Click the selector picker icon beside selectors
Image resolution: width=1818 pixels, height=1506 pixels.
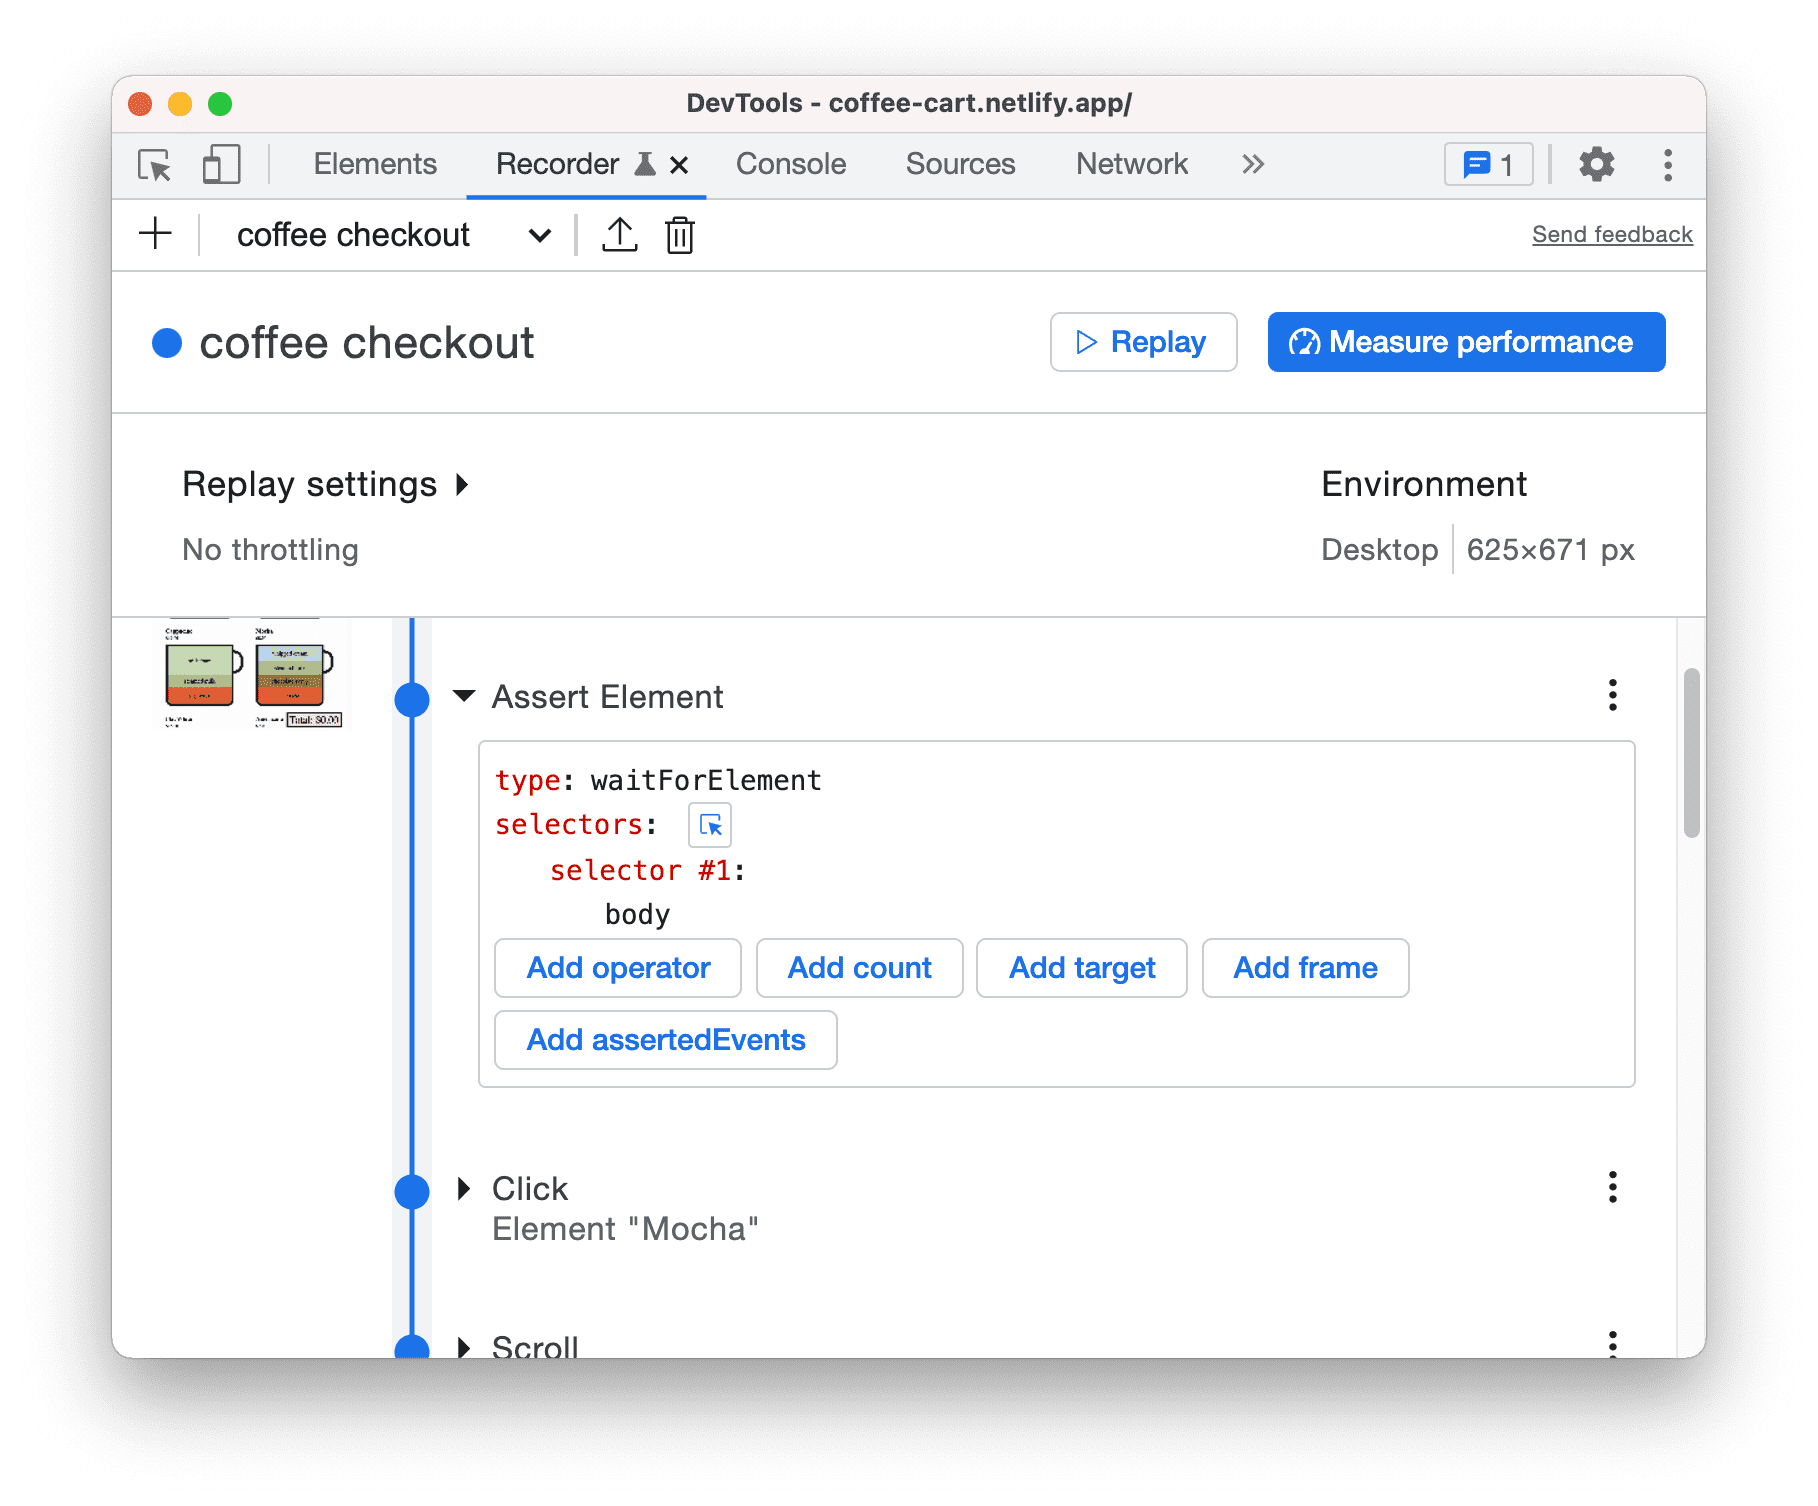pyautogui.click(x=709, y=825)
